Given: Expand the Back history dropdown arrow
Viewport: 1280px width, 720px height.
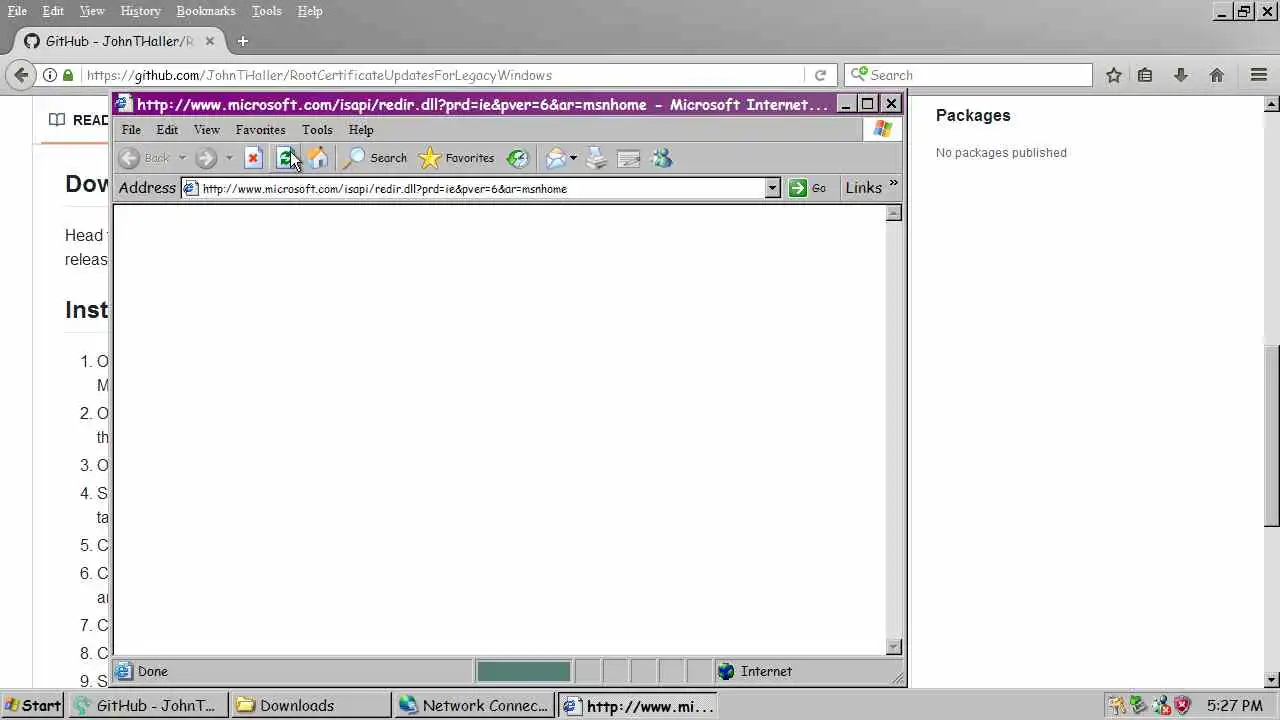Looking at the screenshot, I should (x=182, y=158).
